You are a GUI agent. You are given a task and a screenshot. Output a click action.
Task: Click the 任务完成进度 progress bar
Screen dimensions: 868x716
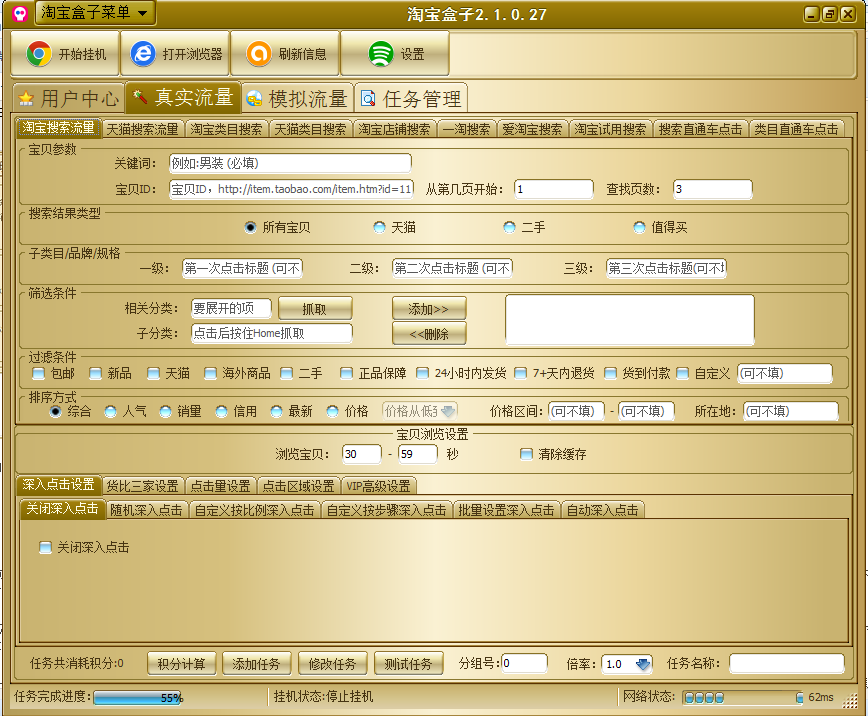[x=138, y=698]
